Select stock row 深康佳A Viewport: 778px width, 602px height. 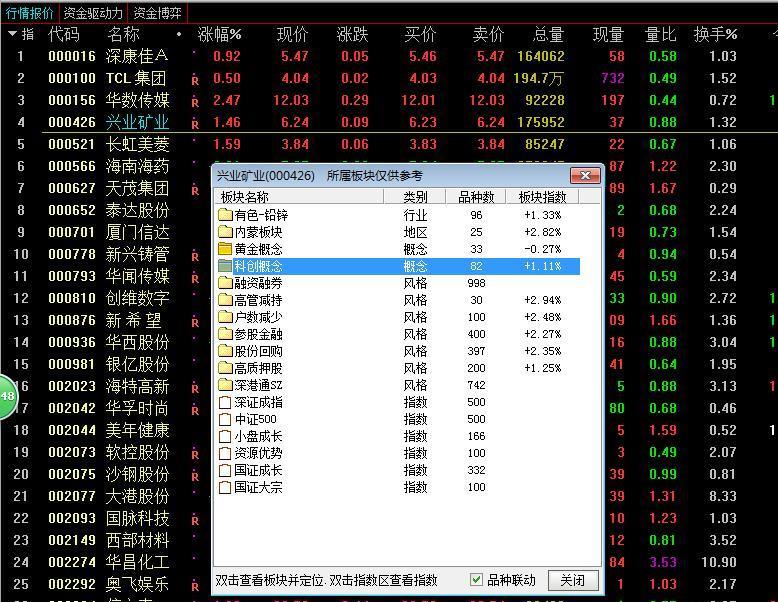pos(137,56)
